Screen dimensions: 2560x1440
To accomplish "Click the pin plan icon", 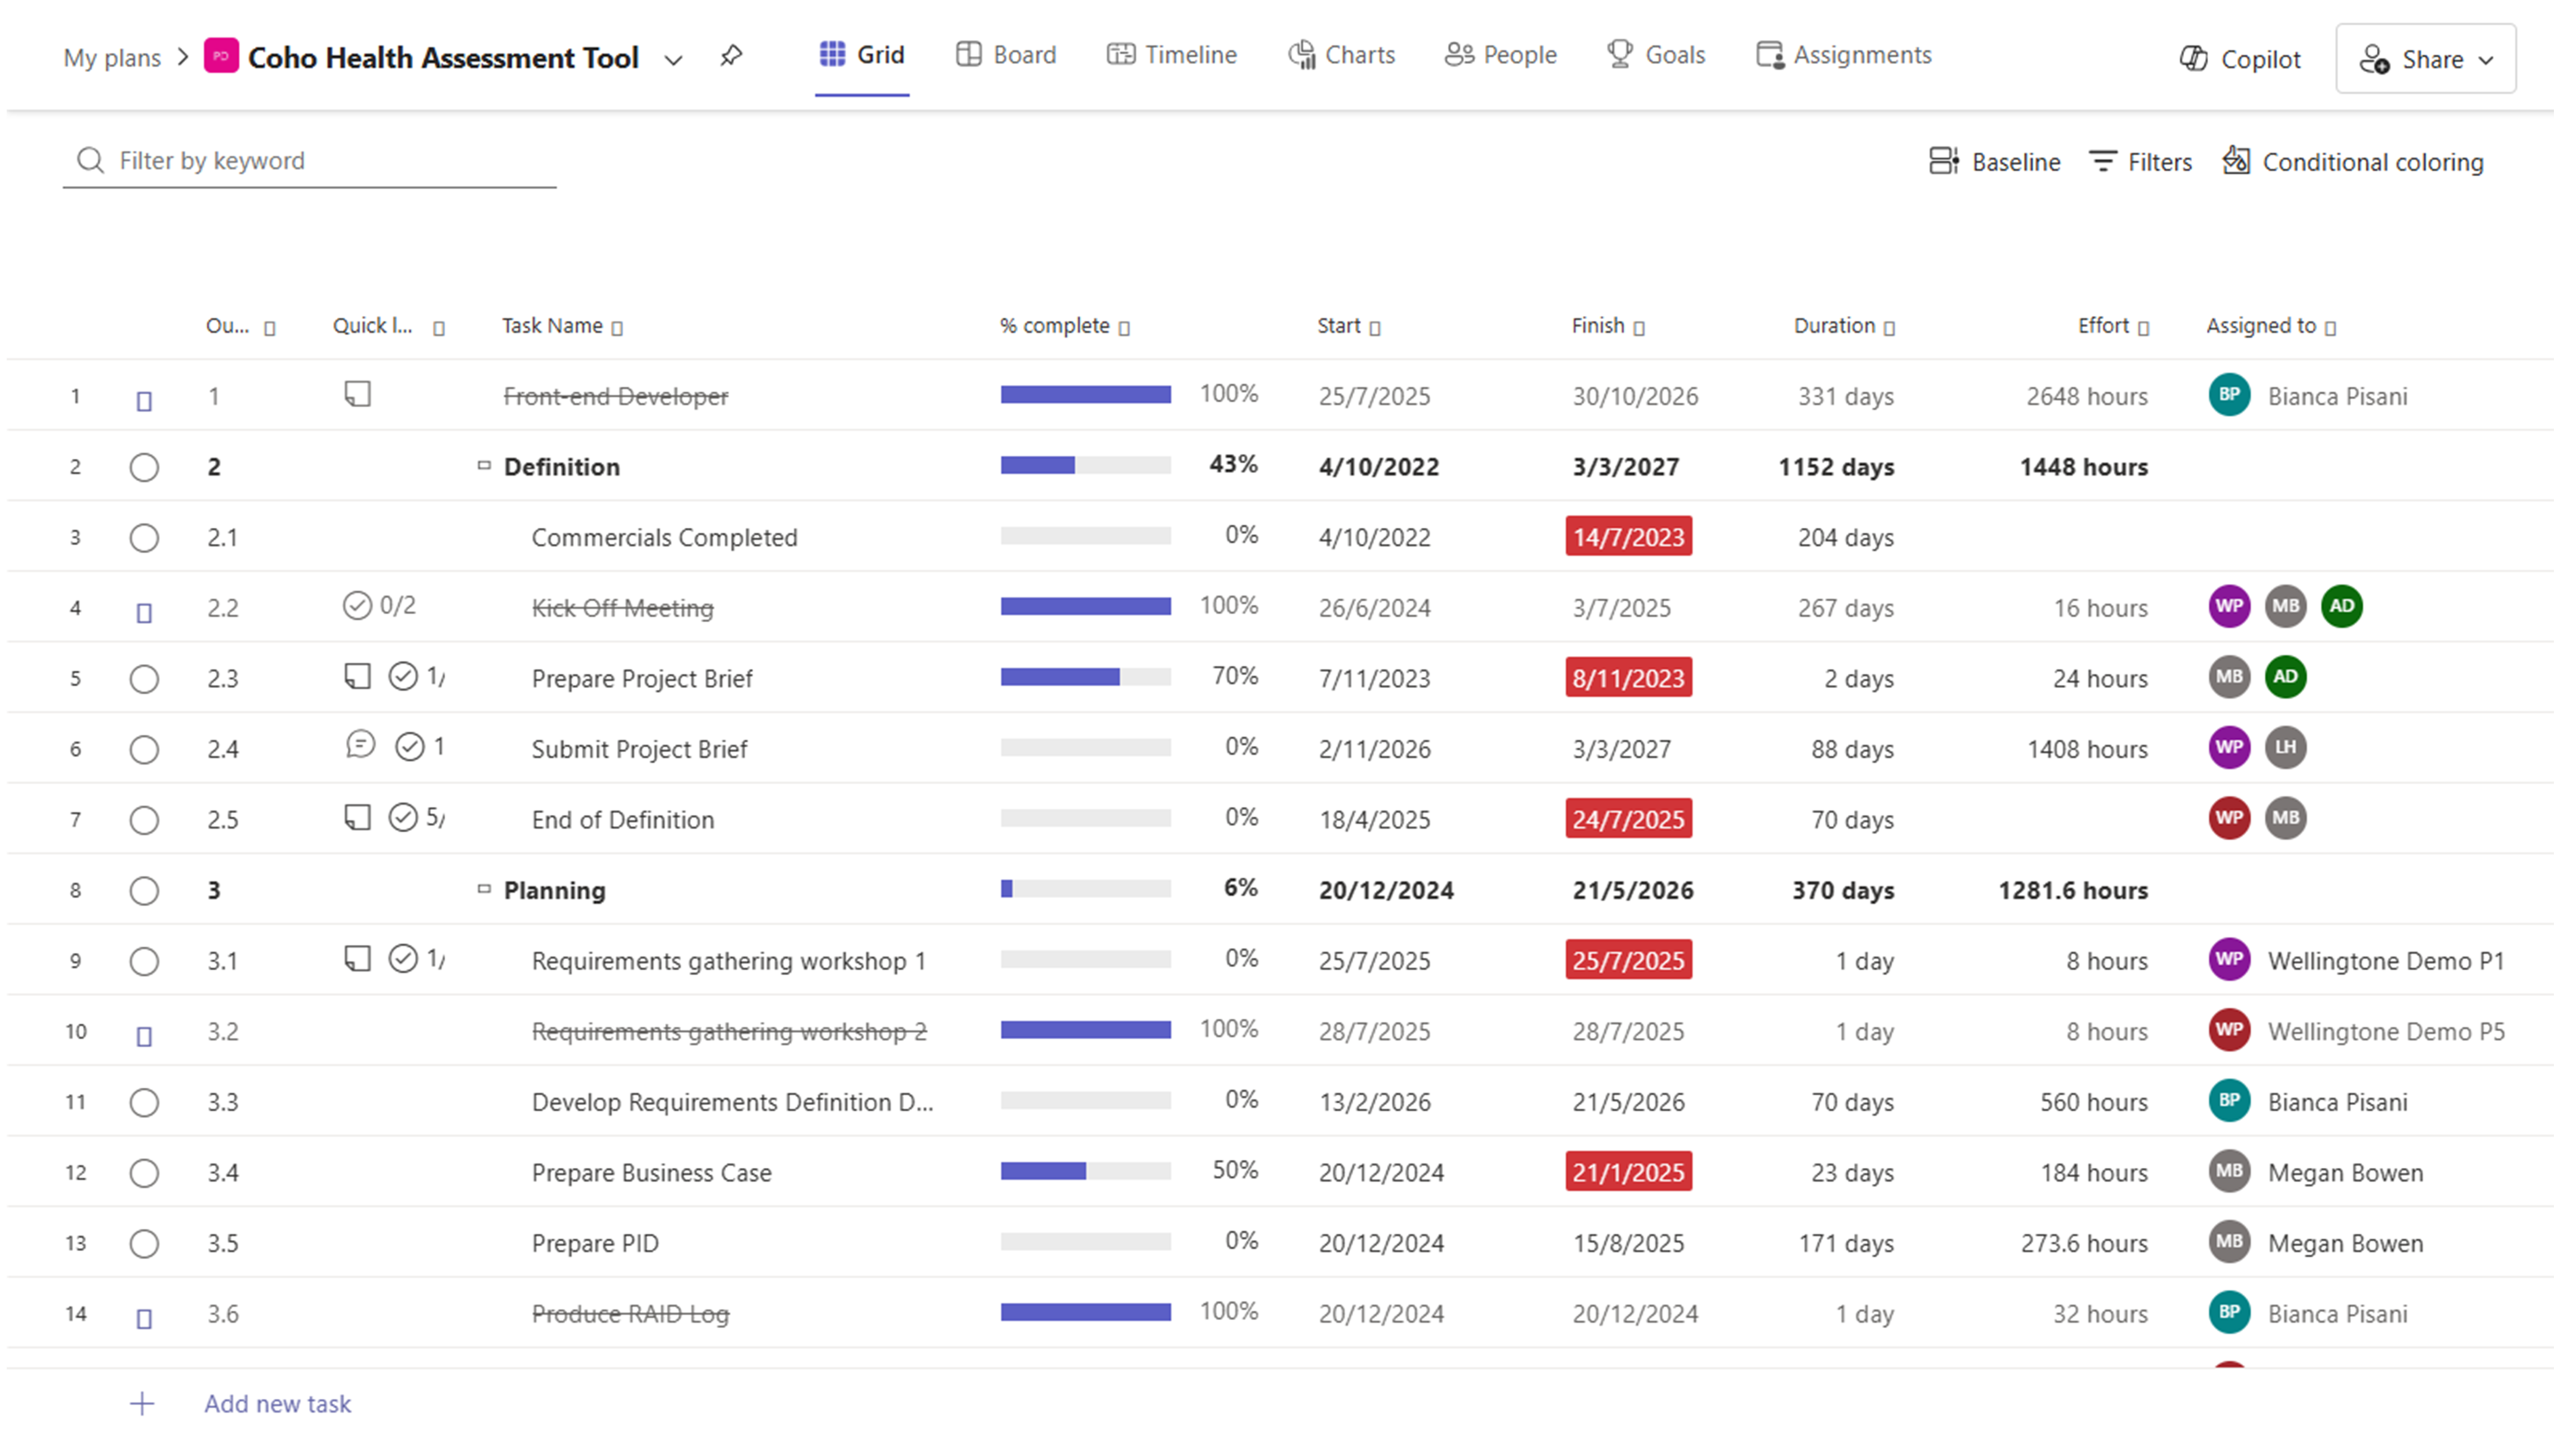I will click(x=731, y=56).
